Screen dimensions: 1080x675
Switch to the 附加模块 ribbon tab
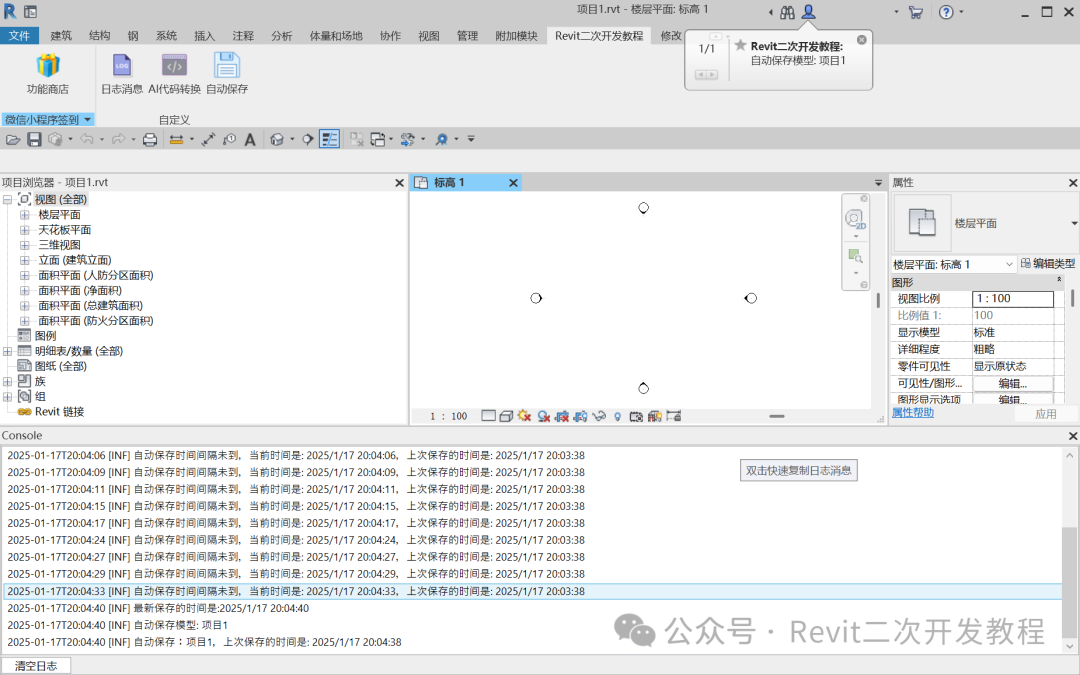click(516, 36)
